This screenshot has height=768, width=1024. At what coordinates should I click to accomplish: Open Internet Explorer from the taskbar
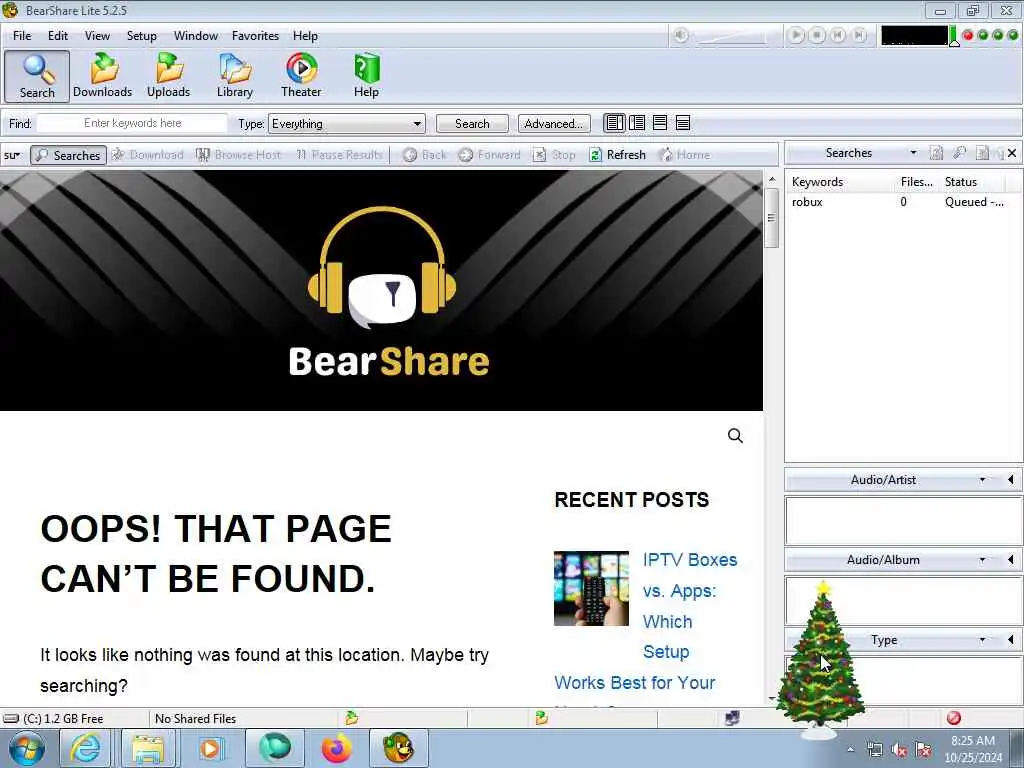pyautogui.click(x=86, y=748)
